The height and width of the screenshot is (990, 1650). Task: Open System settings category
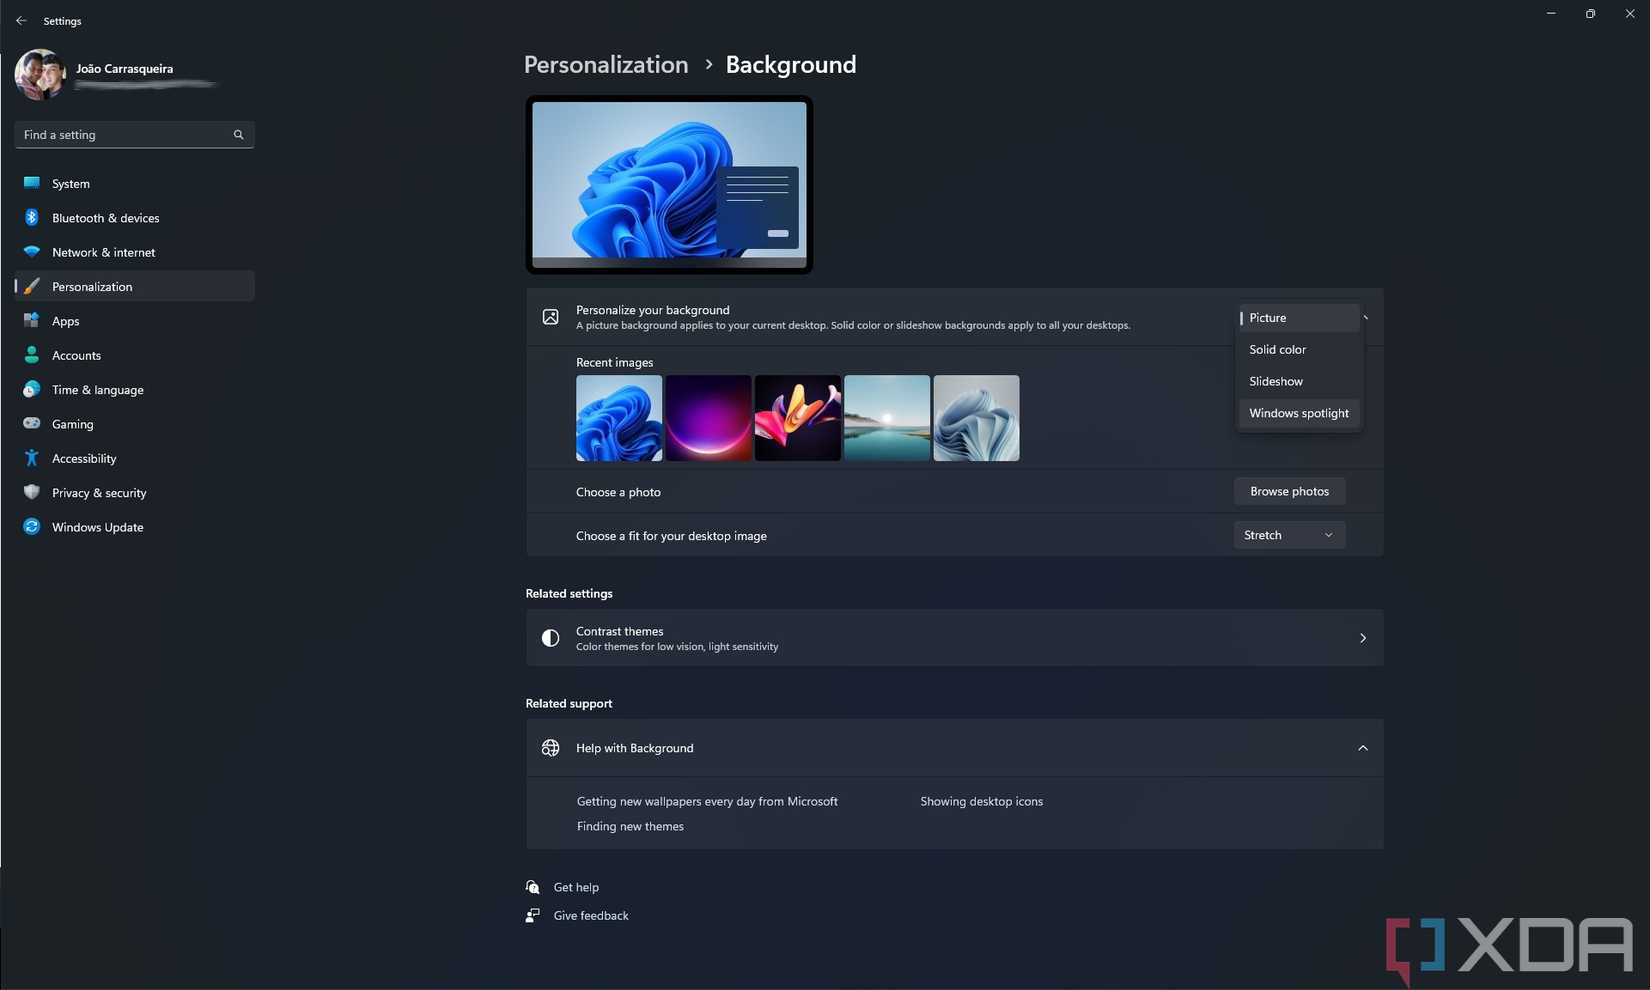(134, 183)
